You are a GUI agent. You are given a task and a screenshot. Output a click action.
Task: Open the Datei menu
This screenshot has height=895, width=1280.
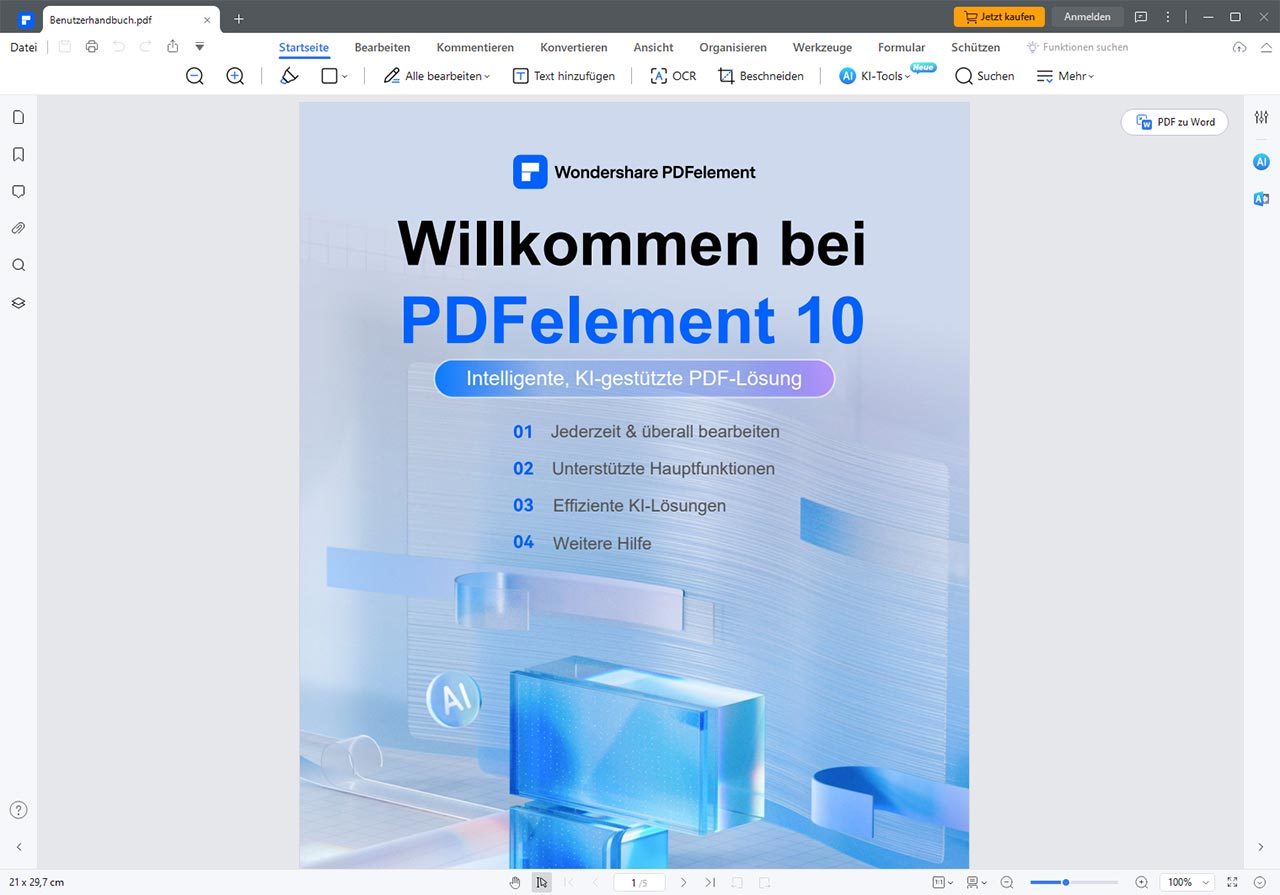coord(23,47)
